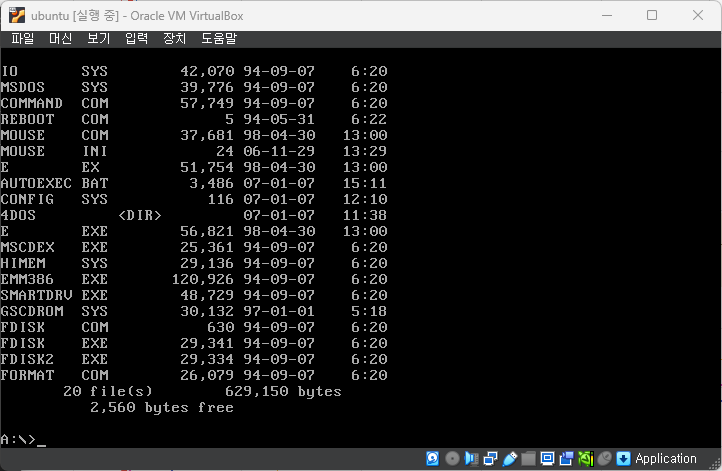Screen dimensions: 722x471
Task: Click the network adapters status icon
Action: pyautogui.click(x=491, y=459)
